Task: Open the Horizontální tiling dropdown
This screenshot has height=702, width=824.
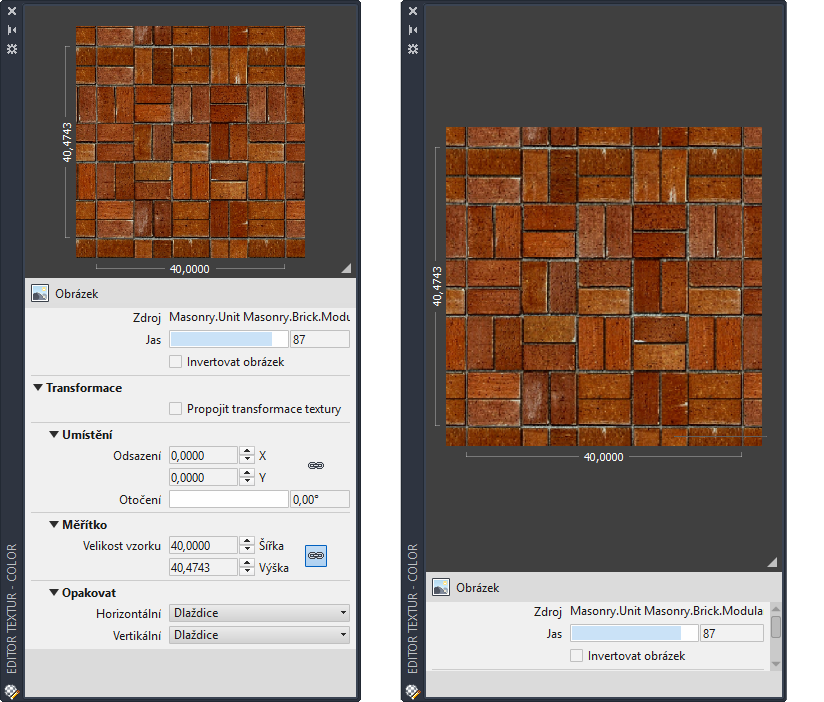Action: [259, 613]
